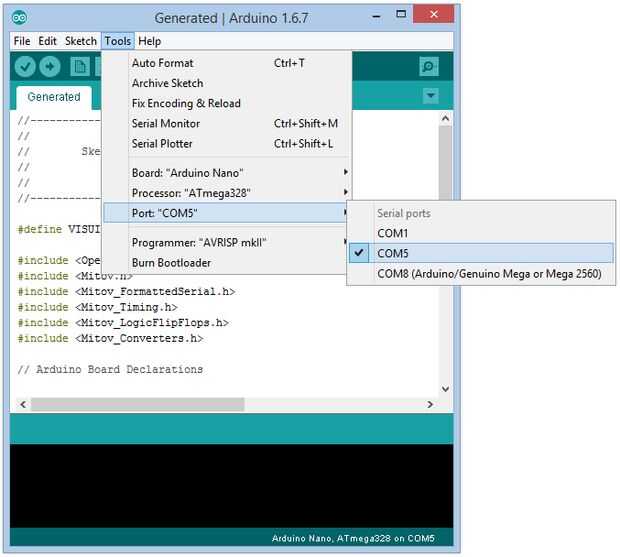Click the Mitov_LogicFlipFlops.h include line
The image size is (620, 557).
123,323
